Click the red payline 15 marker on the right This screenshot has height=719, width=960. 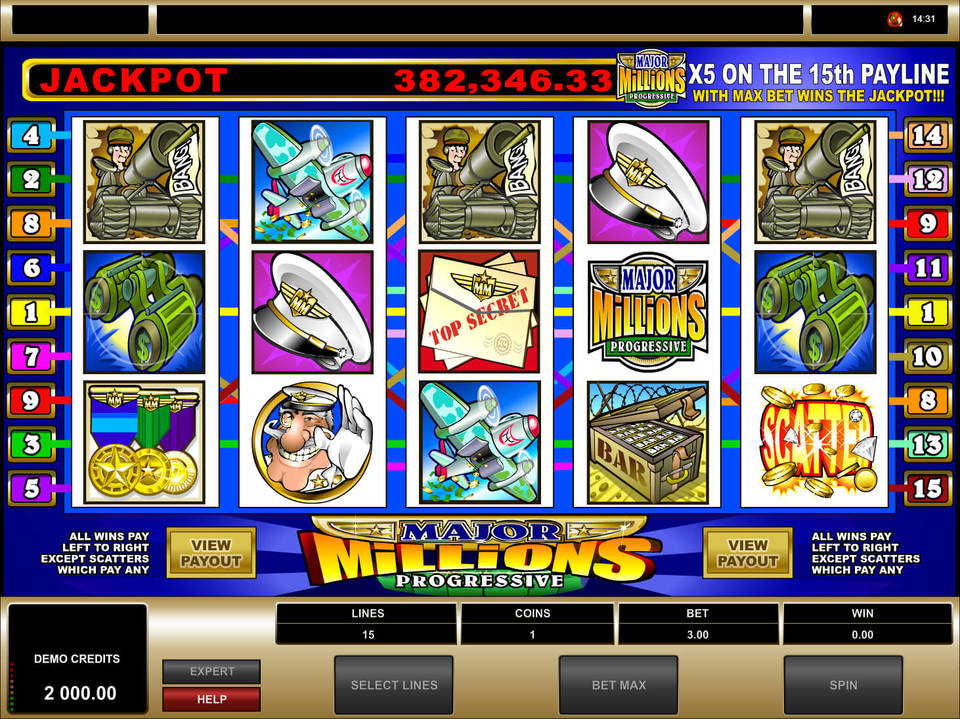(927, 488)
